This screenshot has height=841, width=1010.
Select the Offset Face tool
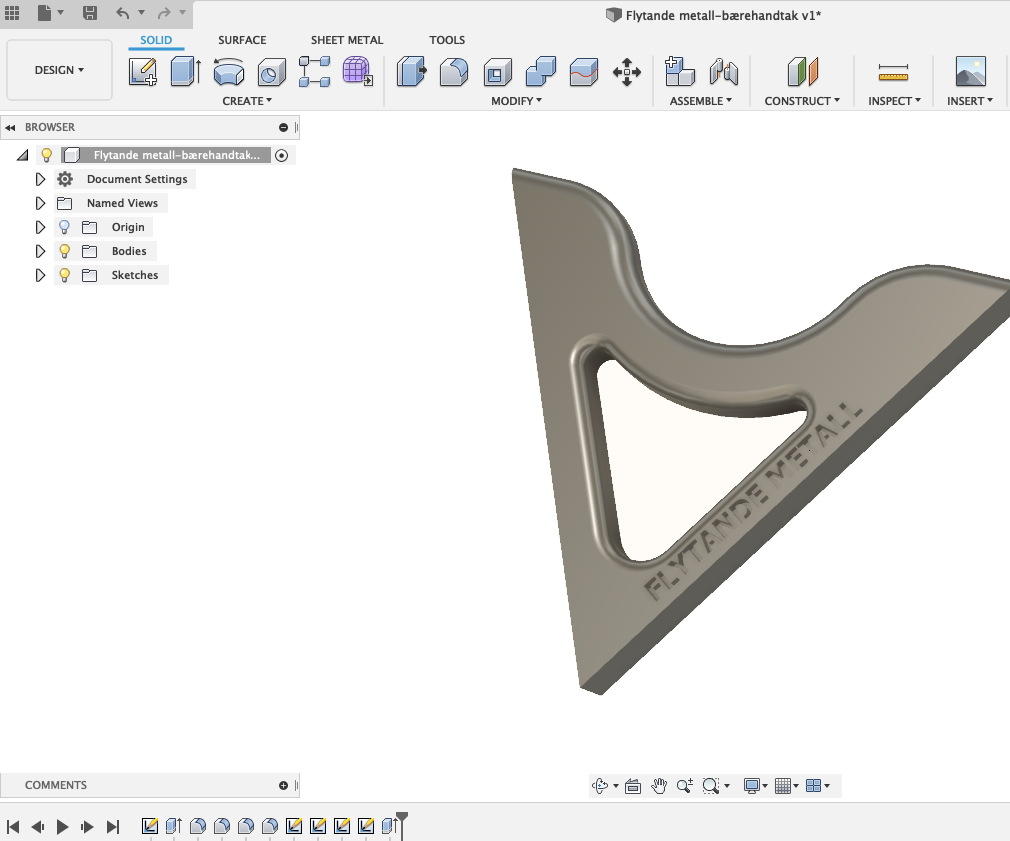tap(584, 71)
